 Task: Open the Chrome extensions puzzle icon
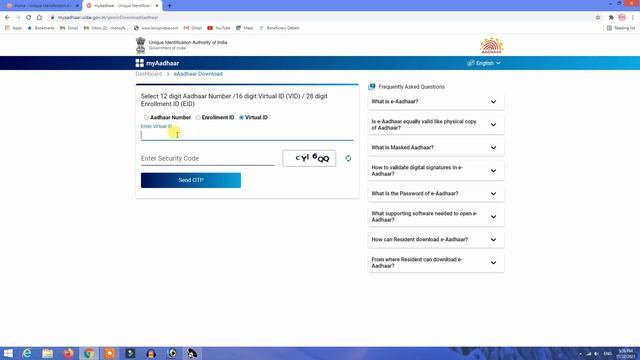[611, 18]
